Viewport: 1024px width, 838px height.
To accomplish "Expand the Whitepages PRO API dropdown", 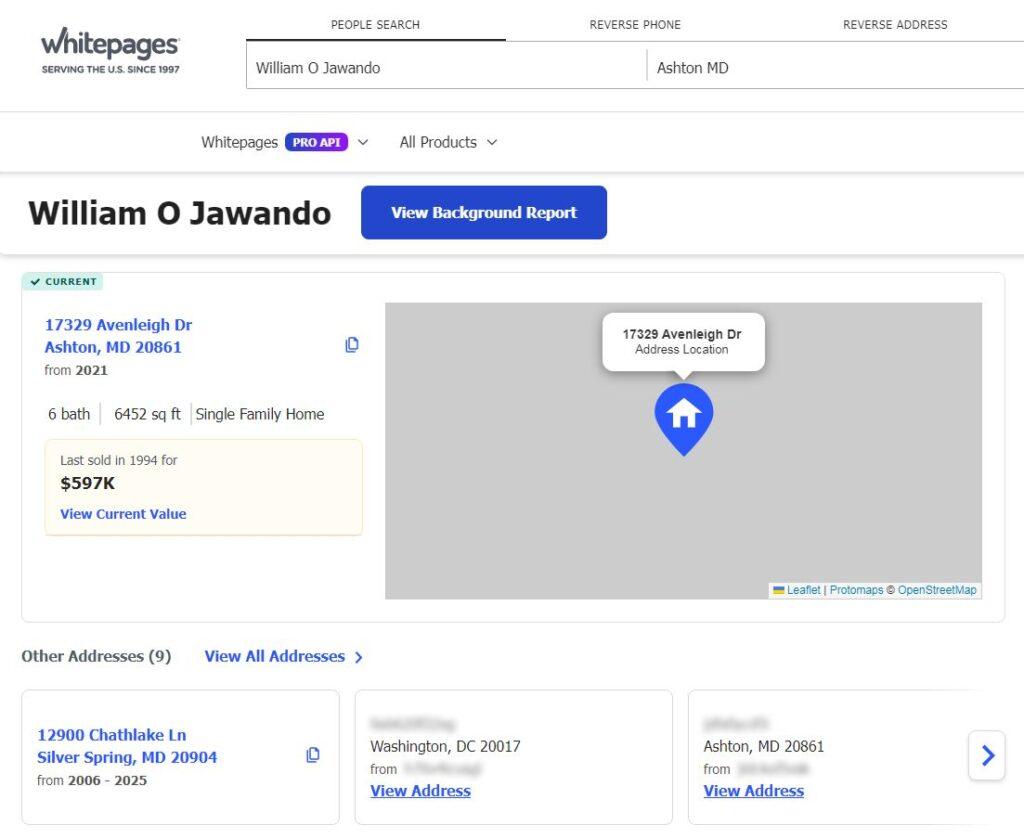I will click(x=363, y=142).
